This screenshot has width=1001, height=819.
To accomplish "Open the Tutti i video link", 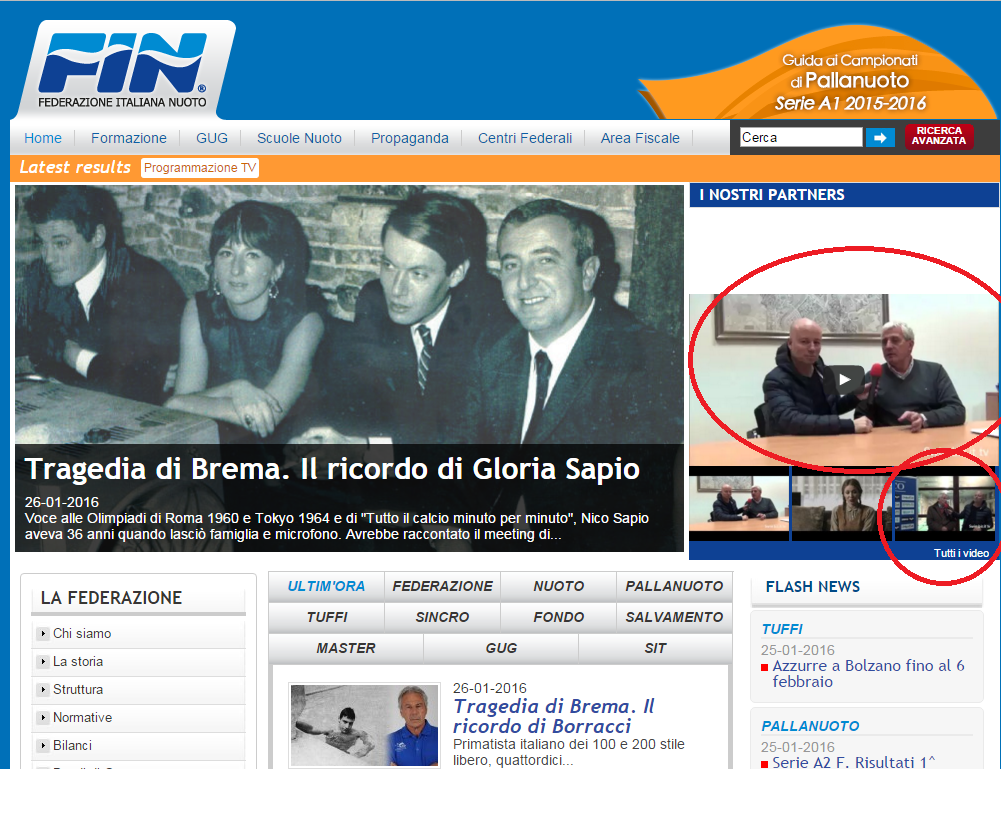I will (x=961, y=553).
